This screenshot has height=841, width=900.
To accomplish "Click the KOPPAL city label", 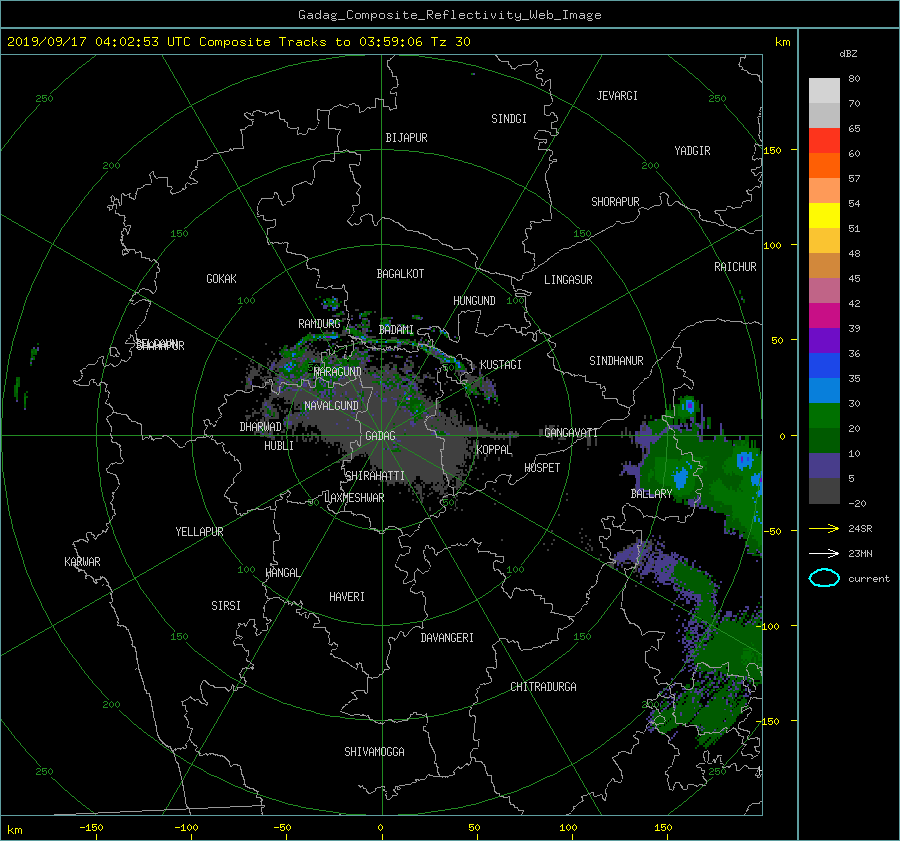I will [x=494, y=450].
